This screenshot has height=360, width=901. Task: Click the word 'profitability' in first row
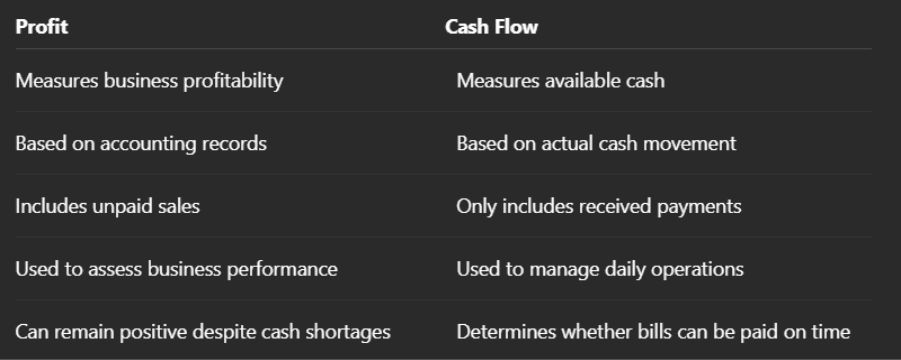click(x=233, y=81)
